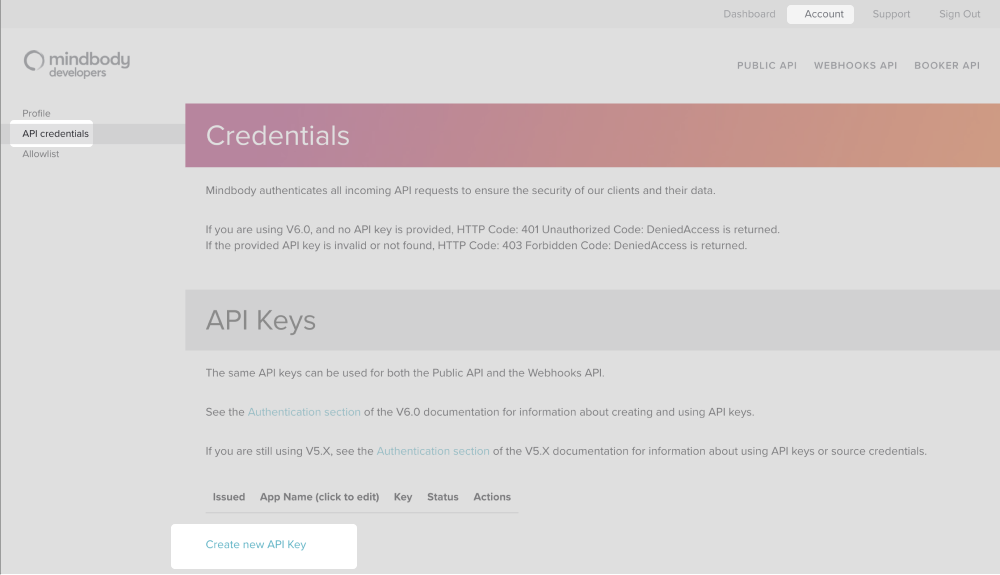
Task: Click Sign Out in top bar
Action: coord(959,14)
